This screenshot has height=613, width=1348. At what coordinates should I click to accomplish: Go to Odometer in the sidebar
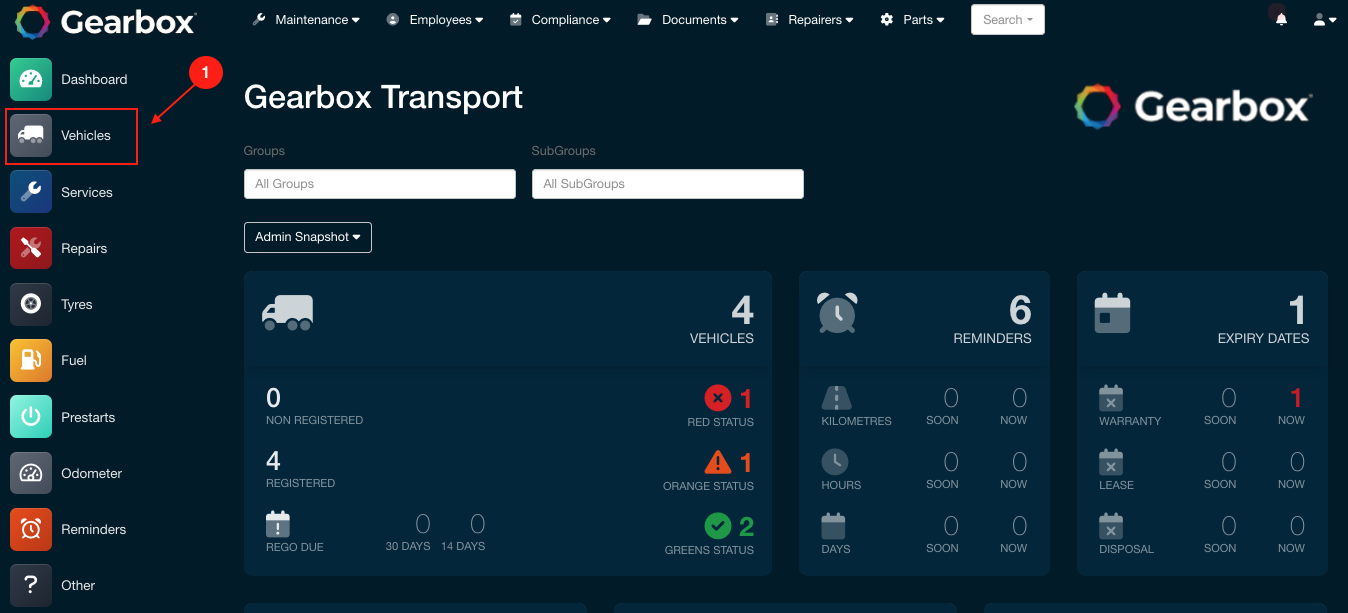click(x=91, y=473)
